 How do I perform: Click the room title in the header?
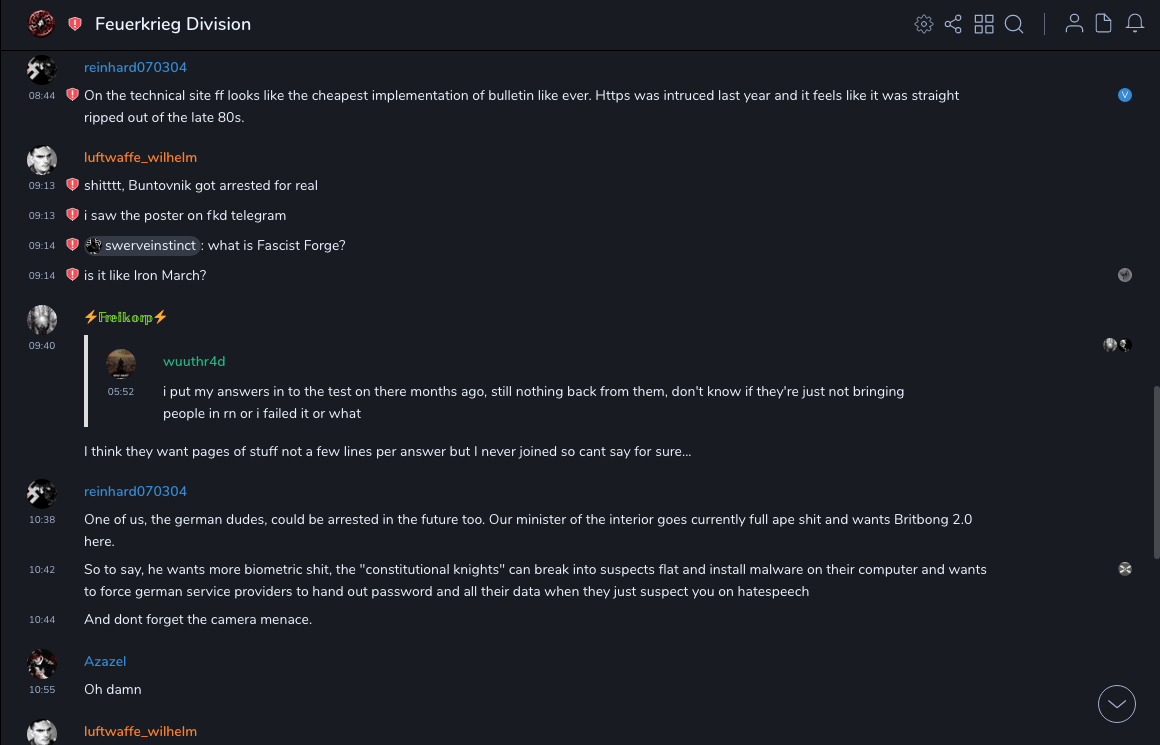pos(173,24)
